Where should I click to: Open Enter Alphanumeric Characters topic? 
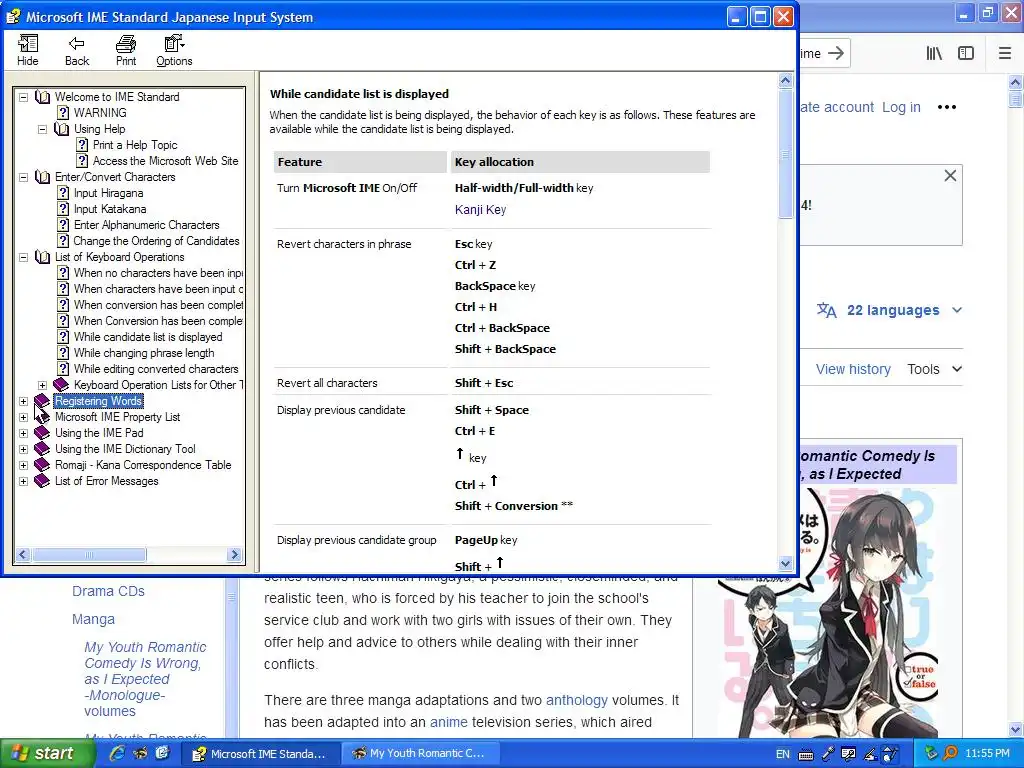coord(146,225)
